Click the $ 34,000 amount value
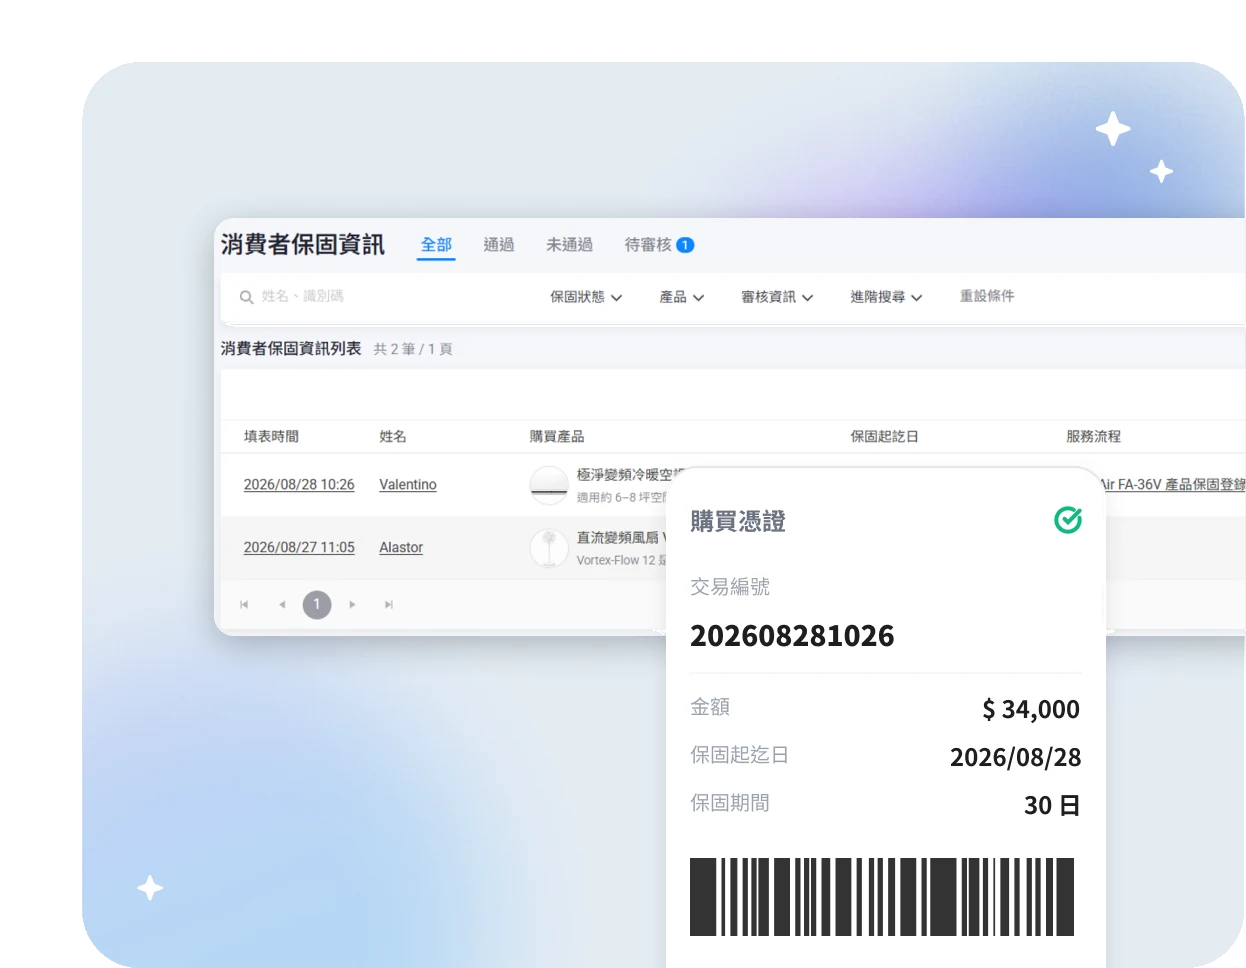 point(1031,709)
